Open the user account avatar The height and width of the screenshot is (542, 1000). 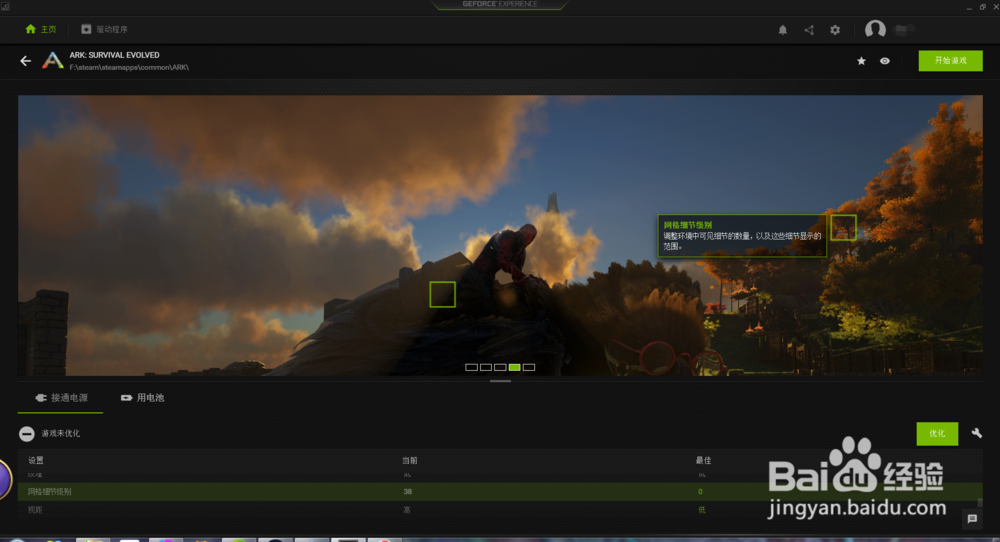click(875, 29)
